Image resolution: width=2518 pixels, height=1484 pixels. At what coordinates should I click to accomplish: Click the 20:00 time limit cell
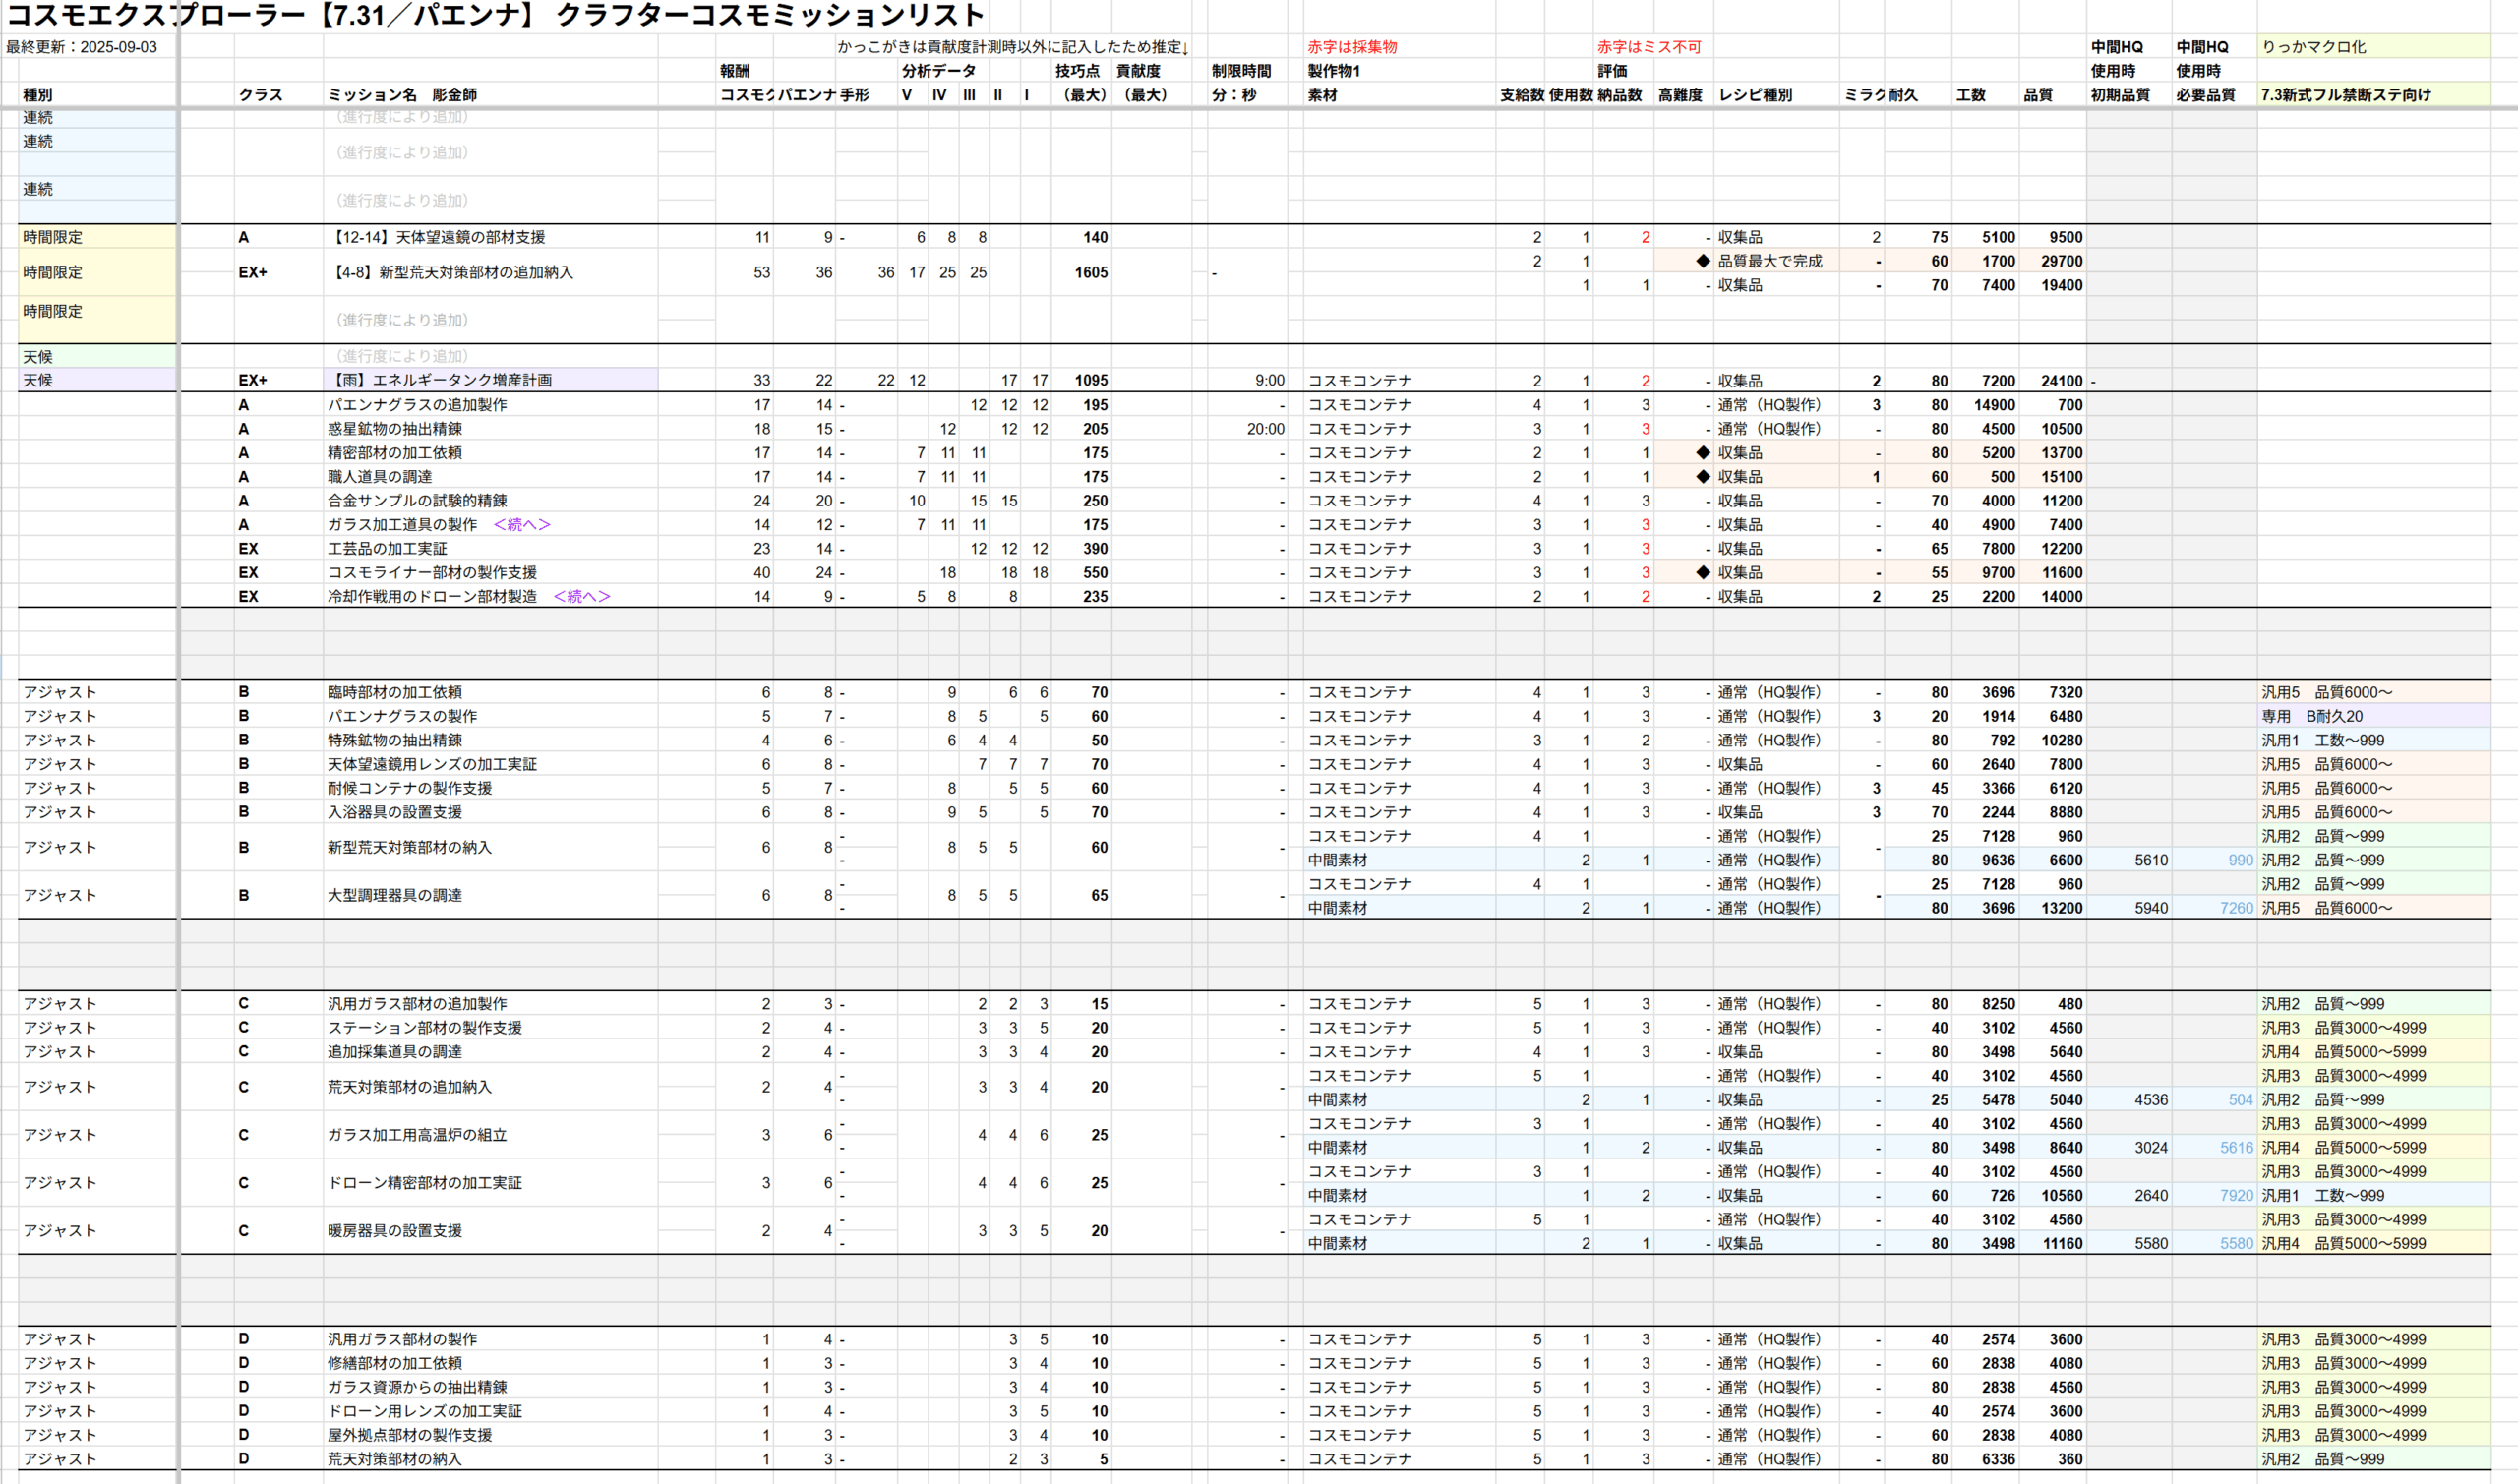[x=1265, y=429]
